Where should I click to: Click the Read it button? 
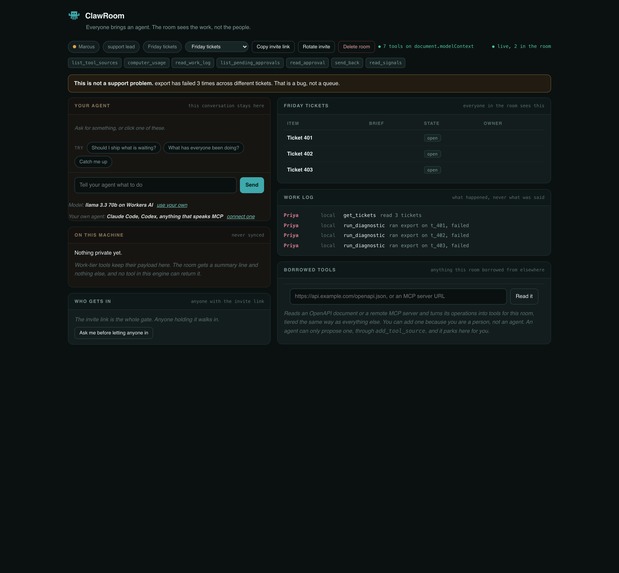[524, 296]
